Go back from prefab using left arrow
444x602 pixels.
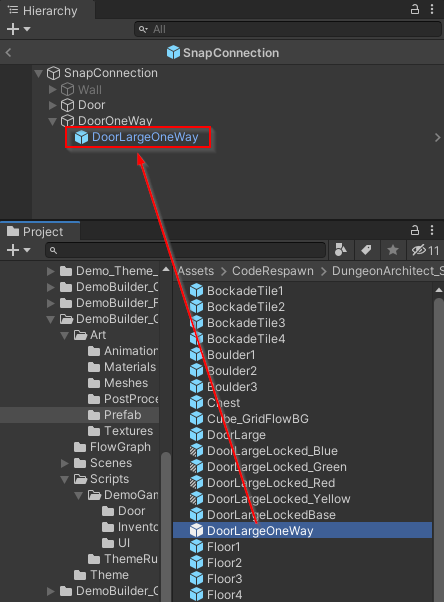coord(8,53)
